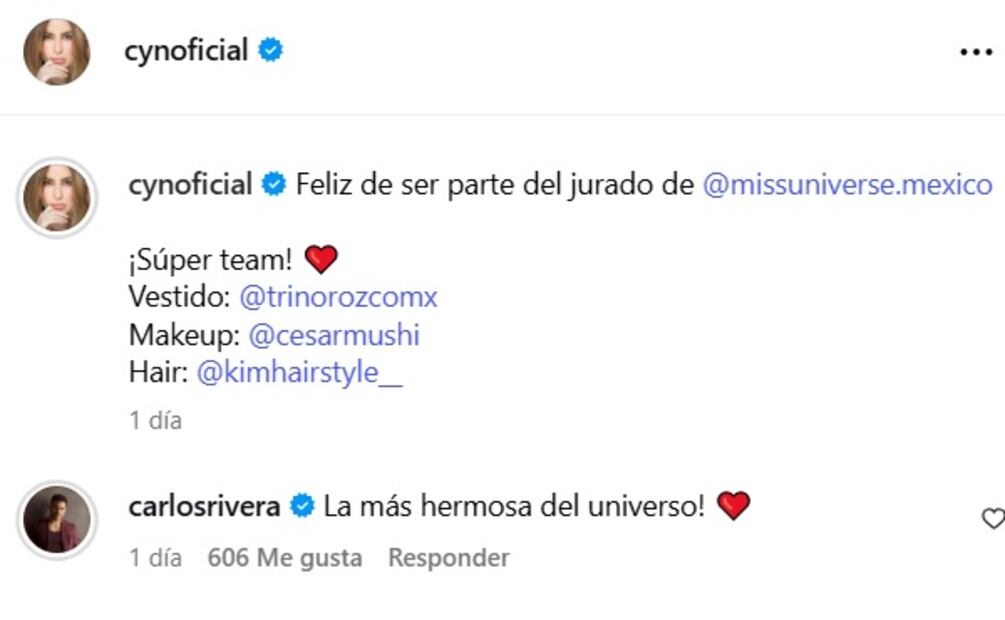Click the cynoficial avatar beside the caption
This screenshot has width=1005, height=620.
point(57,197)
